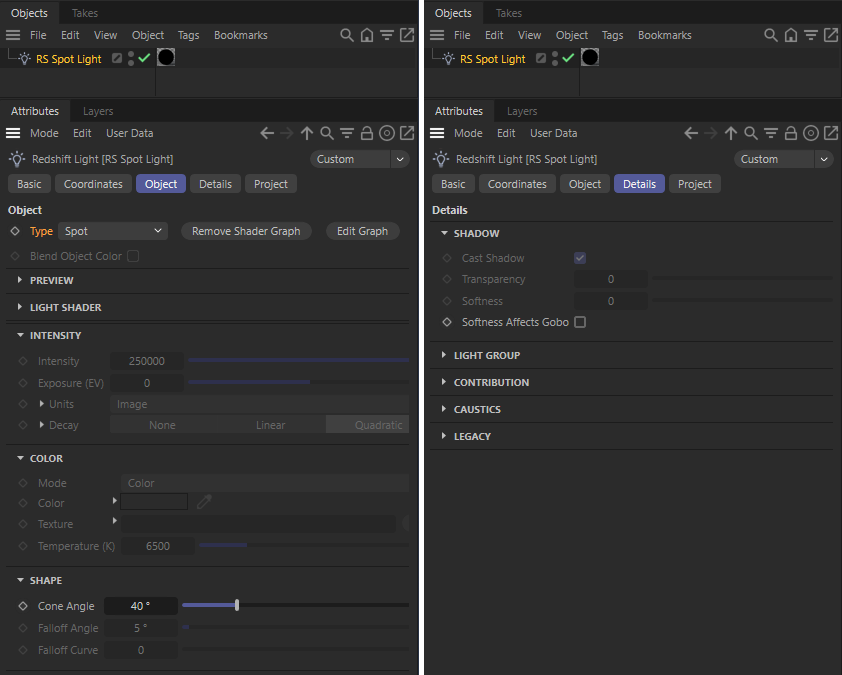This screenshot has width=842, height=675.
Task: Click the Type parameter keyframe diamond
Action: [x=15, y=231]
